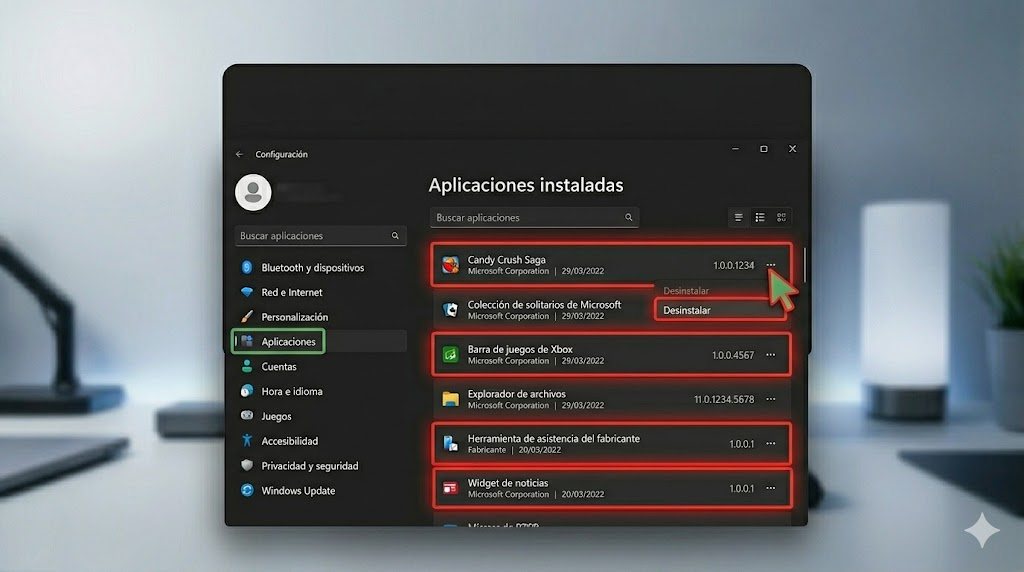Click the Aplicaciones sidebar icon
1024x572 pixels.
(247, 341)
